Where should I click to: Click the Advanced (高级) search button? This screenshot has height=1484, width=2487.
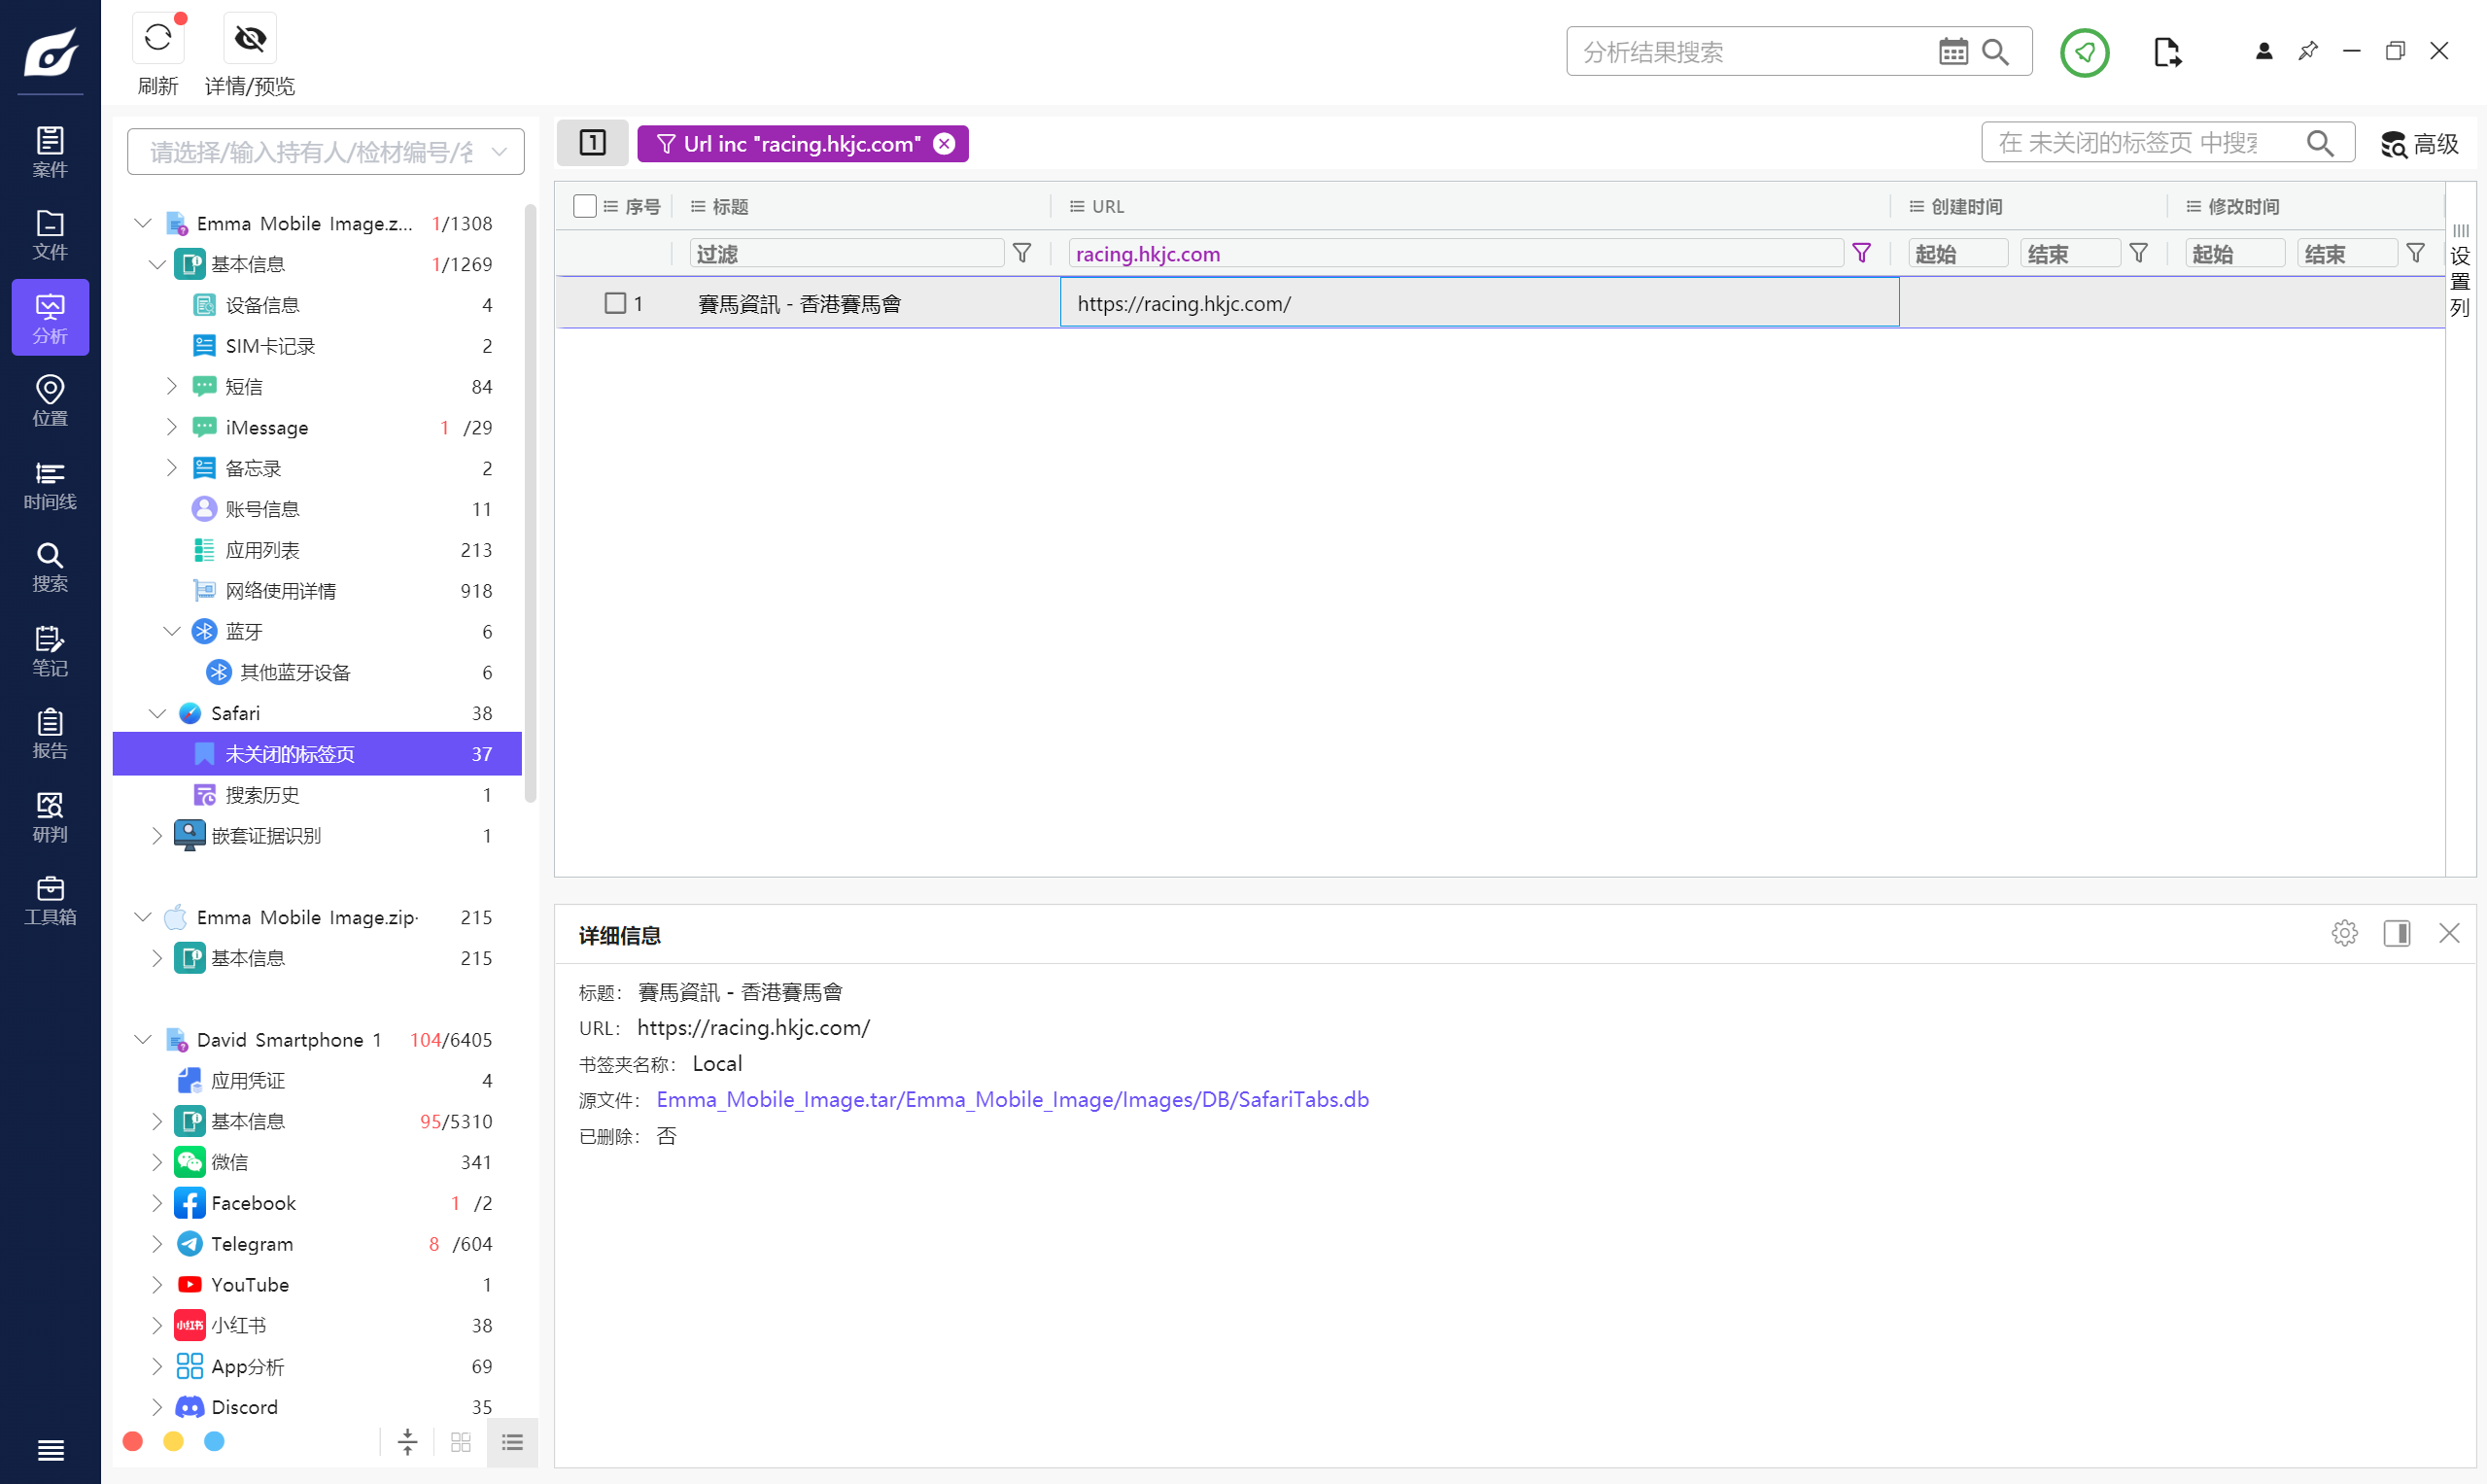click(2419, 144)
